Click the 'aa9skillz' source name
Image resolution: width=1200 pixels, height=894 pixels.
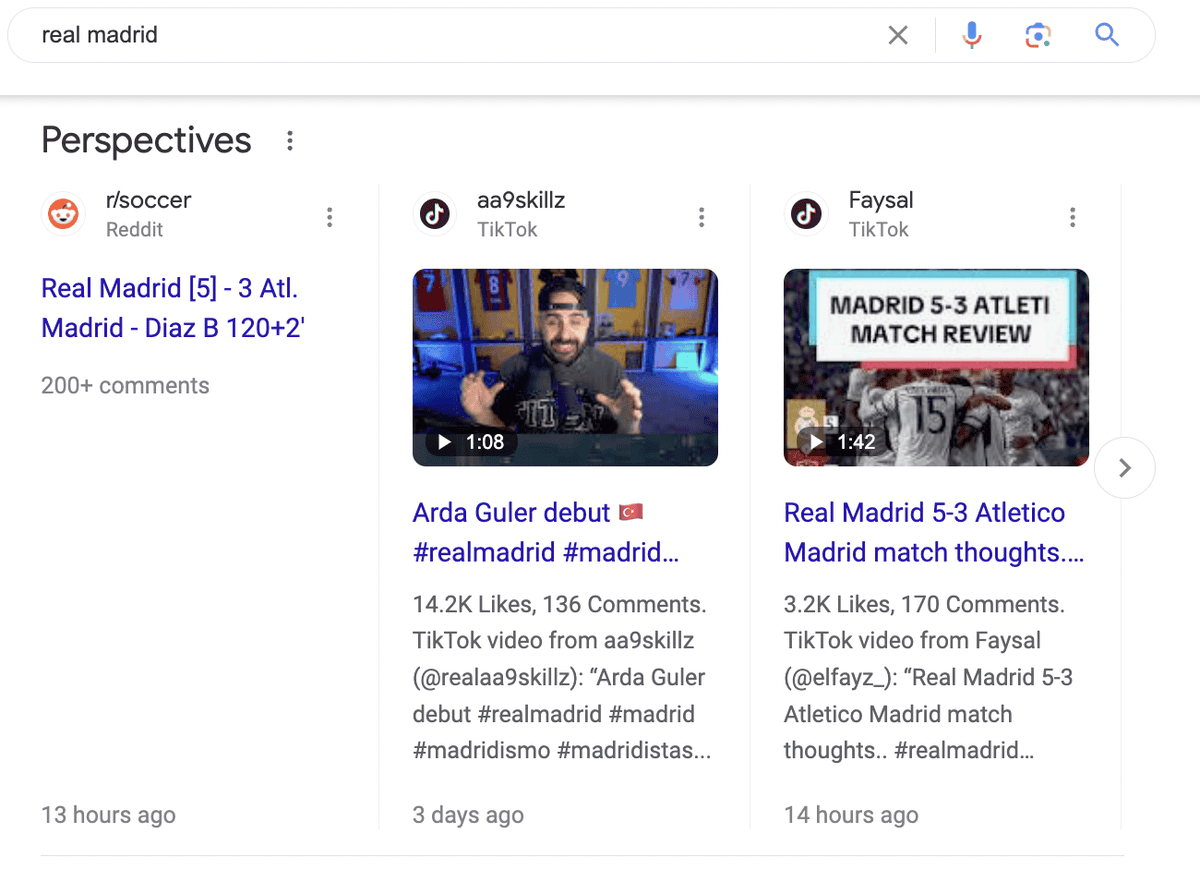(x=521, y=200)
